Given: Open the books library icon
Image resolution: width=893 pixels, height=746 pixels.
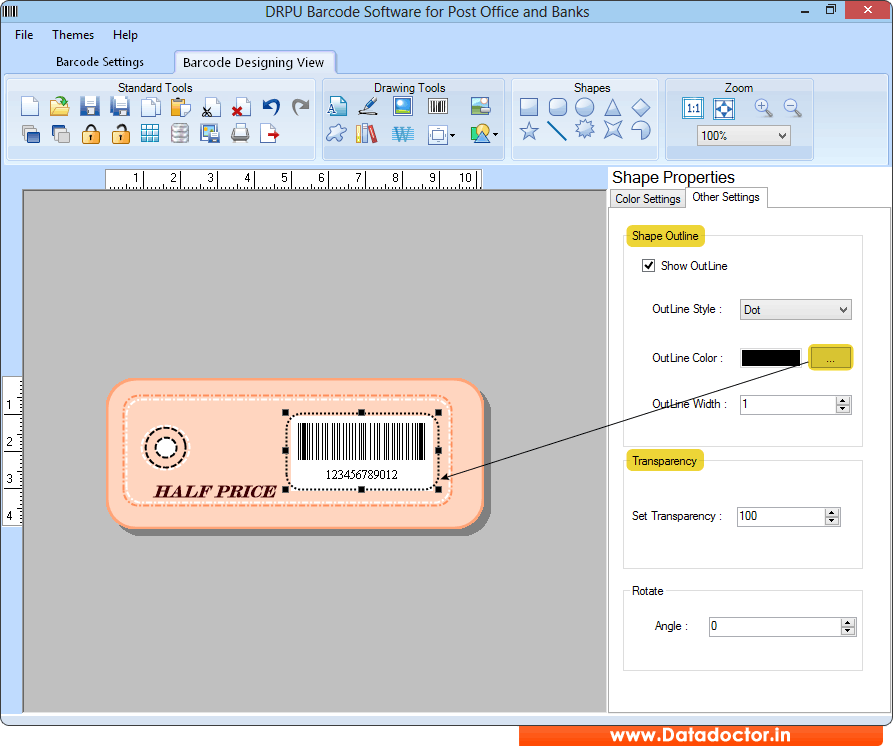Looking at the screenshot, I should (x=366, y=134).
